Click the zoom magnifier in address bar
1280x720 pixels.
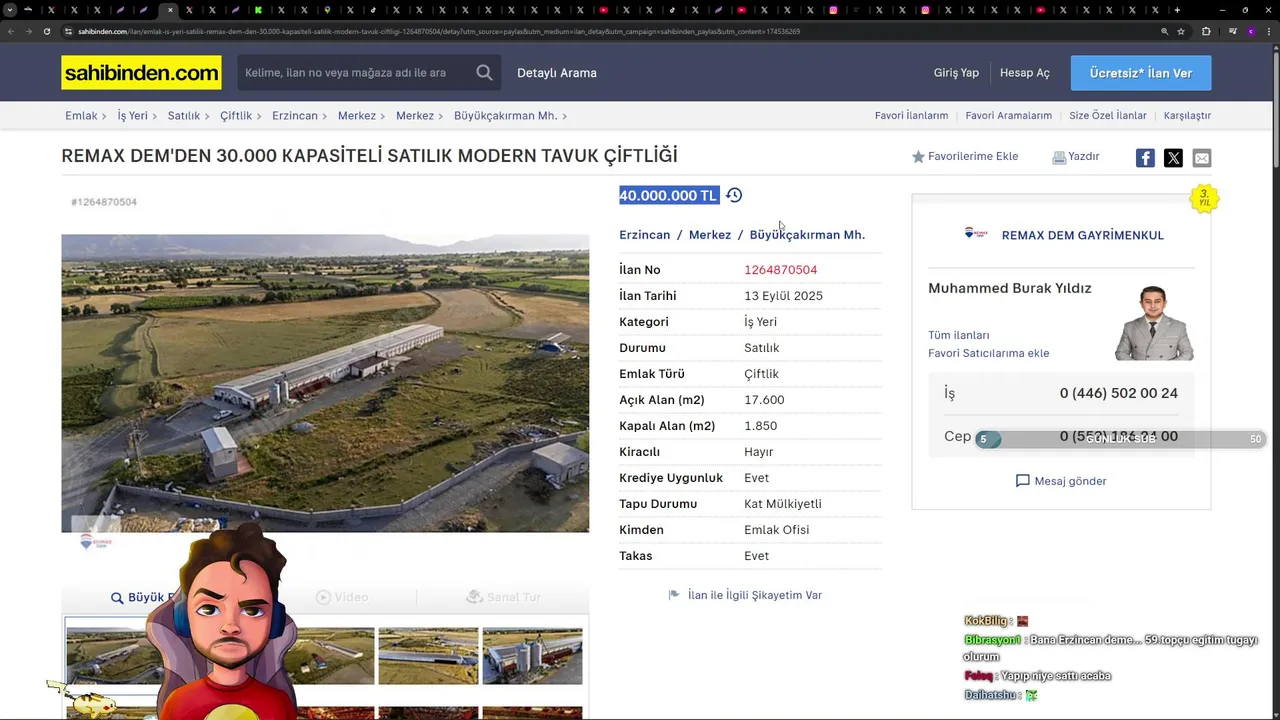point(1164,31)
